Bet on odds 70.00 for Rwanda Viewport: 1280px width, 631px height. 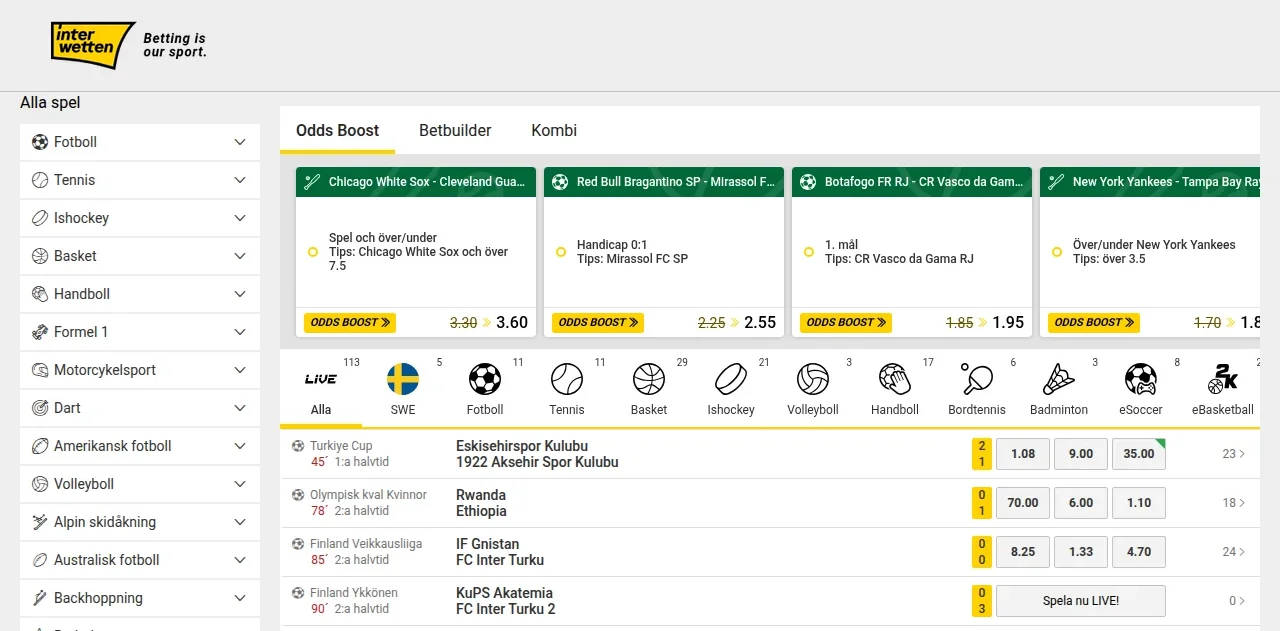tap(1023, 503)
